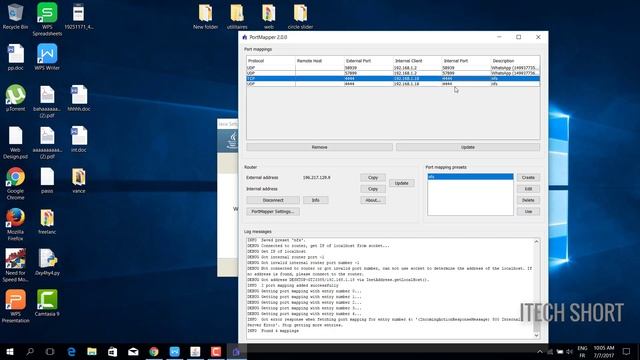Click the Remote Host column header
The height and width of the screenshot is (360, 640).
point(320,61)
